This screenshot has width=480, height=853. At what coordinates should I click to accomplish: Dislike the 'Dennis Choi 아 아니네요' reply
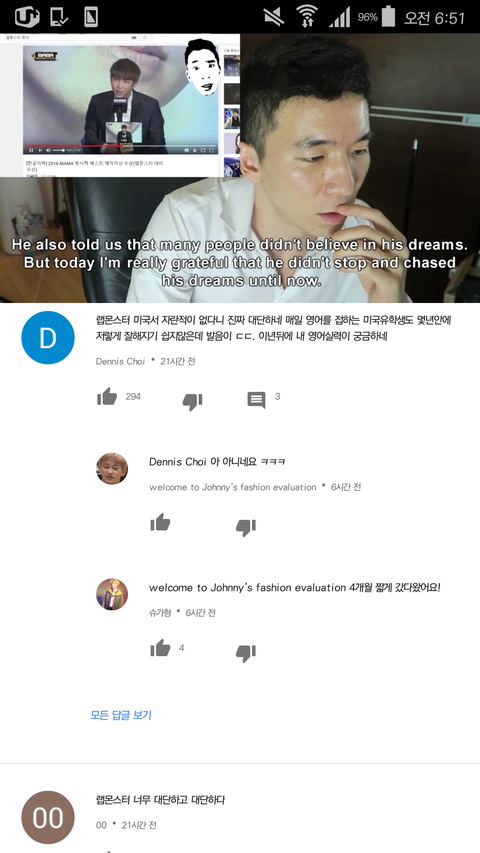[245, 528]
